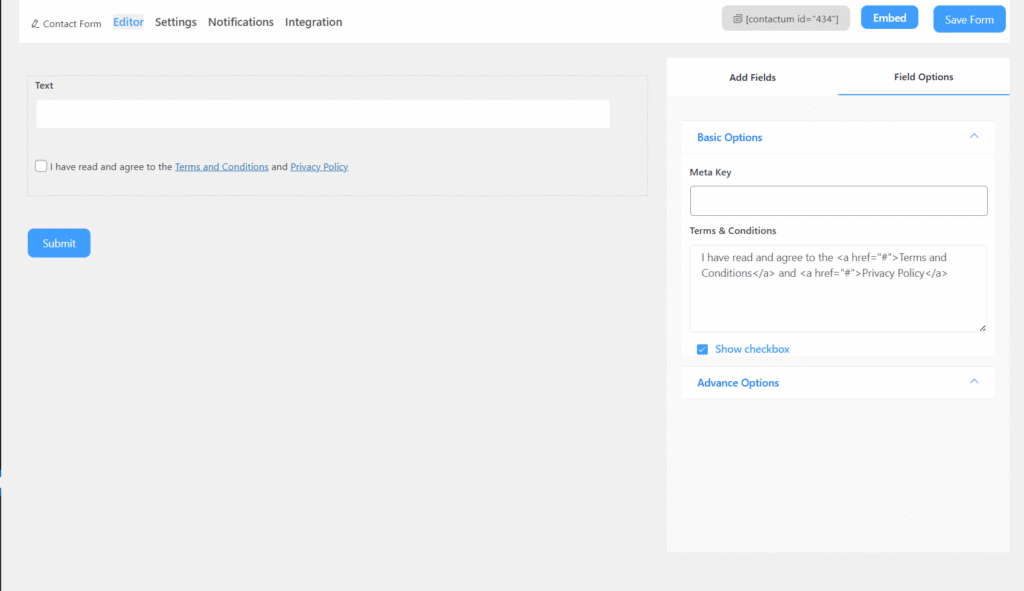Select the Field Options tab
Image resolution: width=1024 pixels, height=591 pixels.
coord(923,77)
